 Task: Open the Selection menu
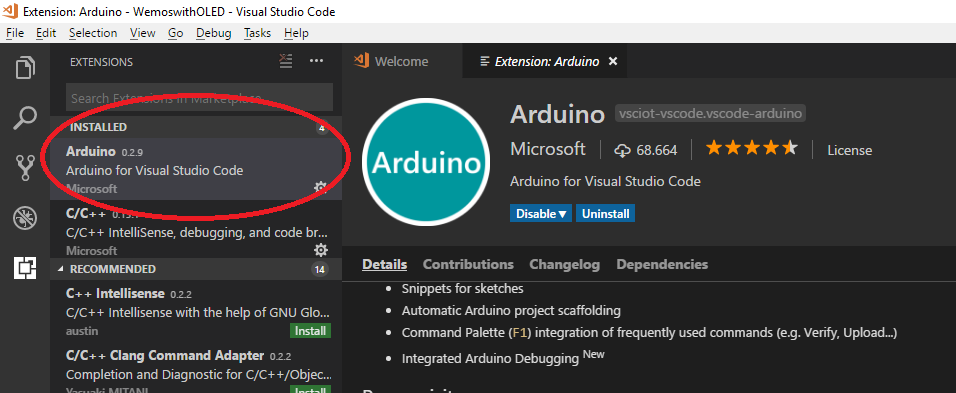[93, 33]
